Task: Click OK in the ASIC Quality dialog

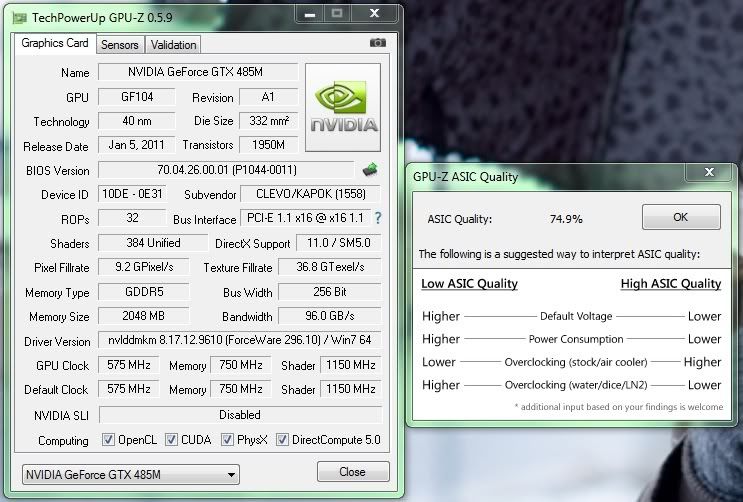Action: [681, 217]
